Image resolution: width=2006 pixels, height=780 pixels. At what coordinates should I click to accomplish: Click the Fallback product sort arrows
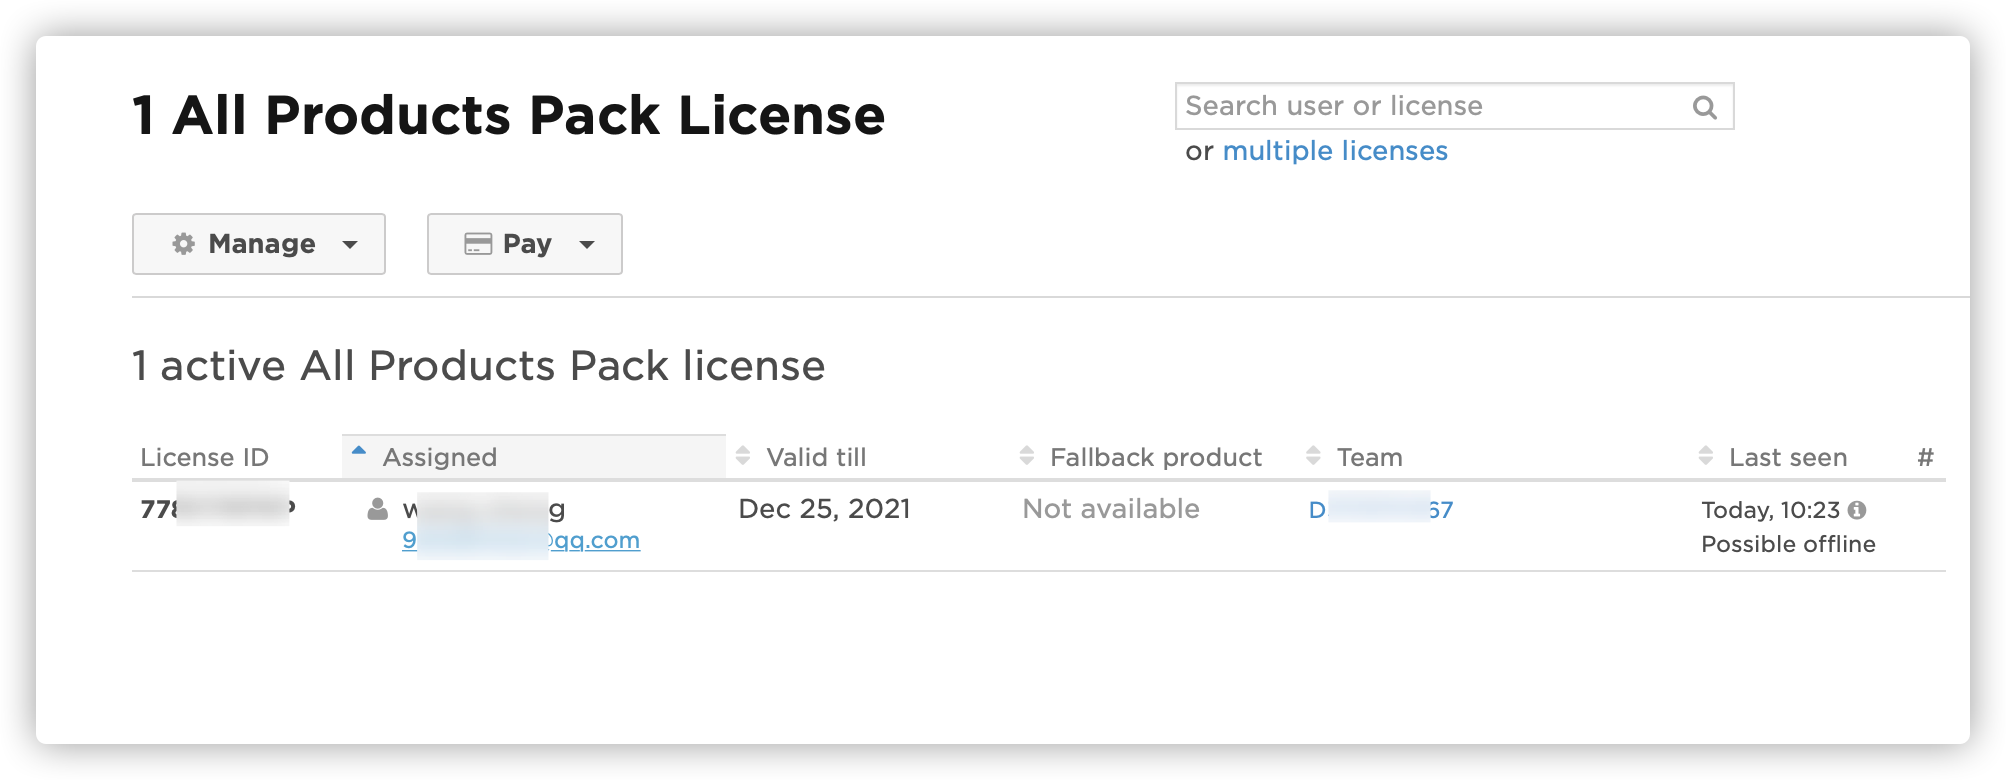coord(1027,456)
